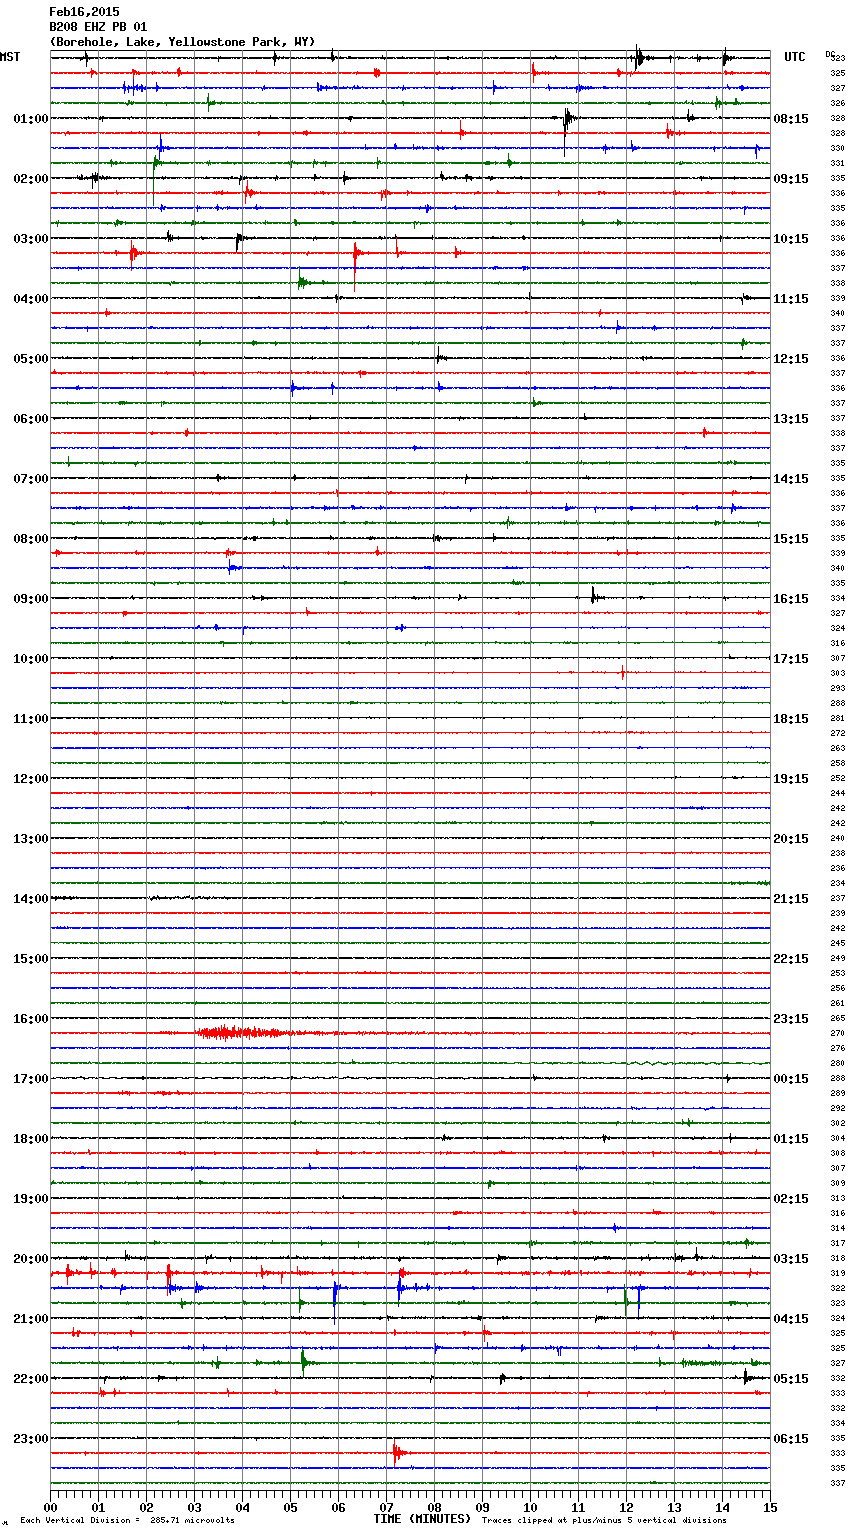Viewport: 850px width, 1534px height.
Task: Click the '22:15' UTC time label
Action: pyautogui.click(x=791, y=959)
